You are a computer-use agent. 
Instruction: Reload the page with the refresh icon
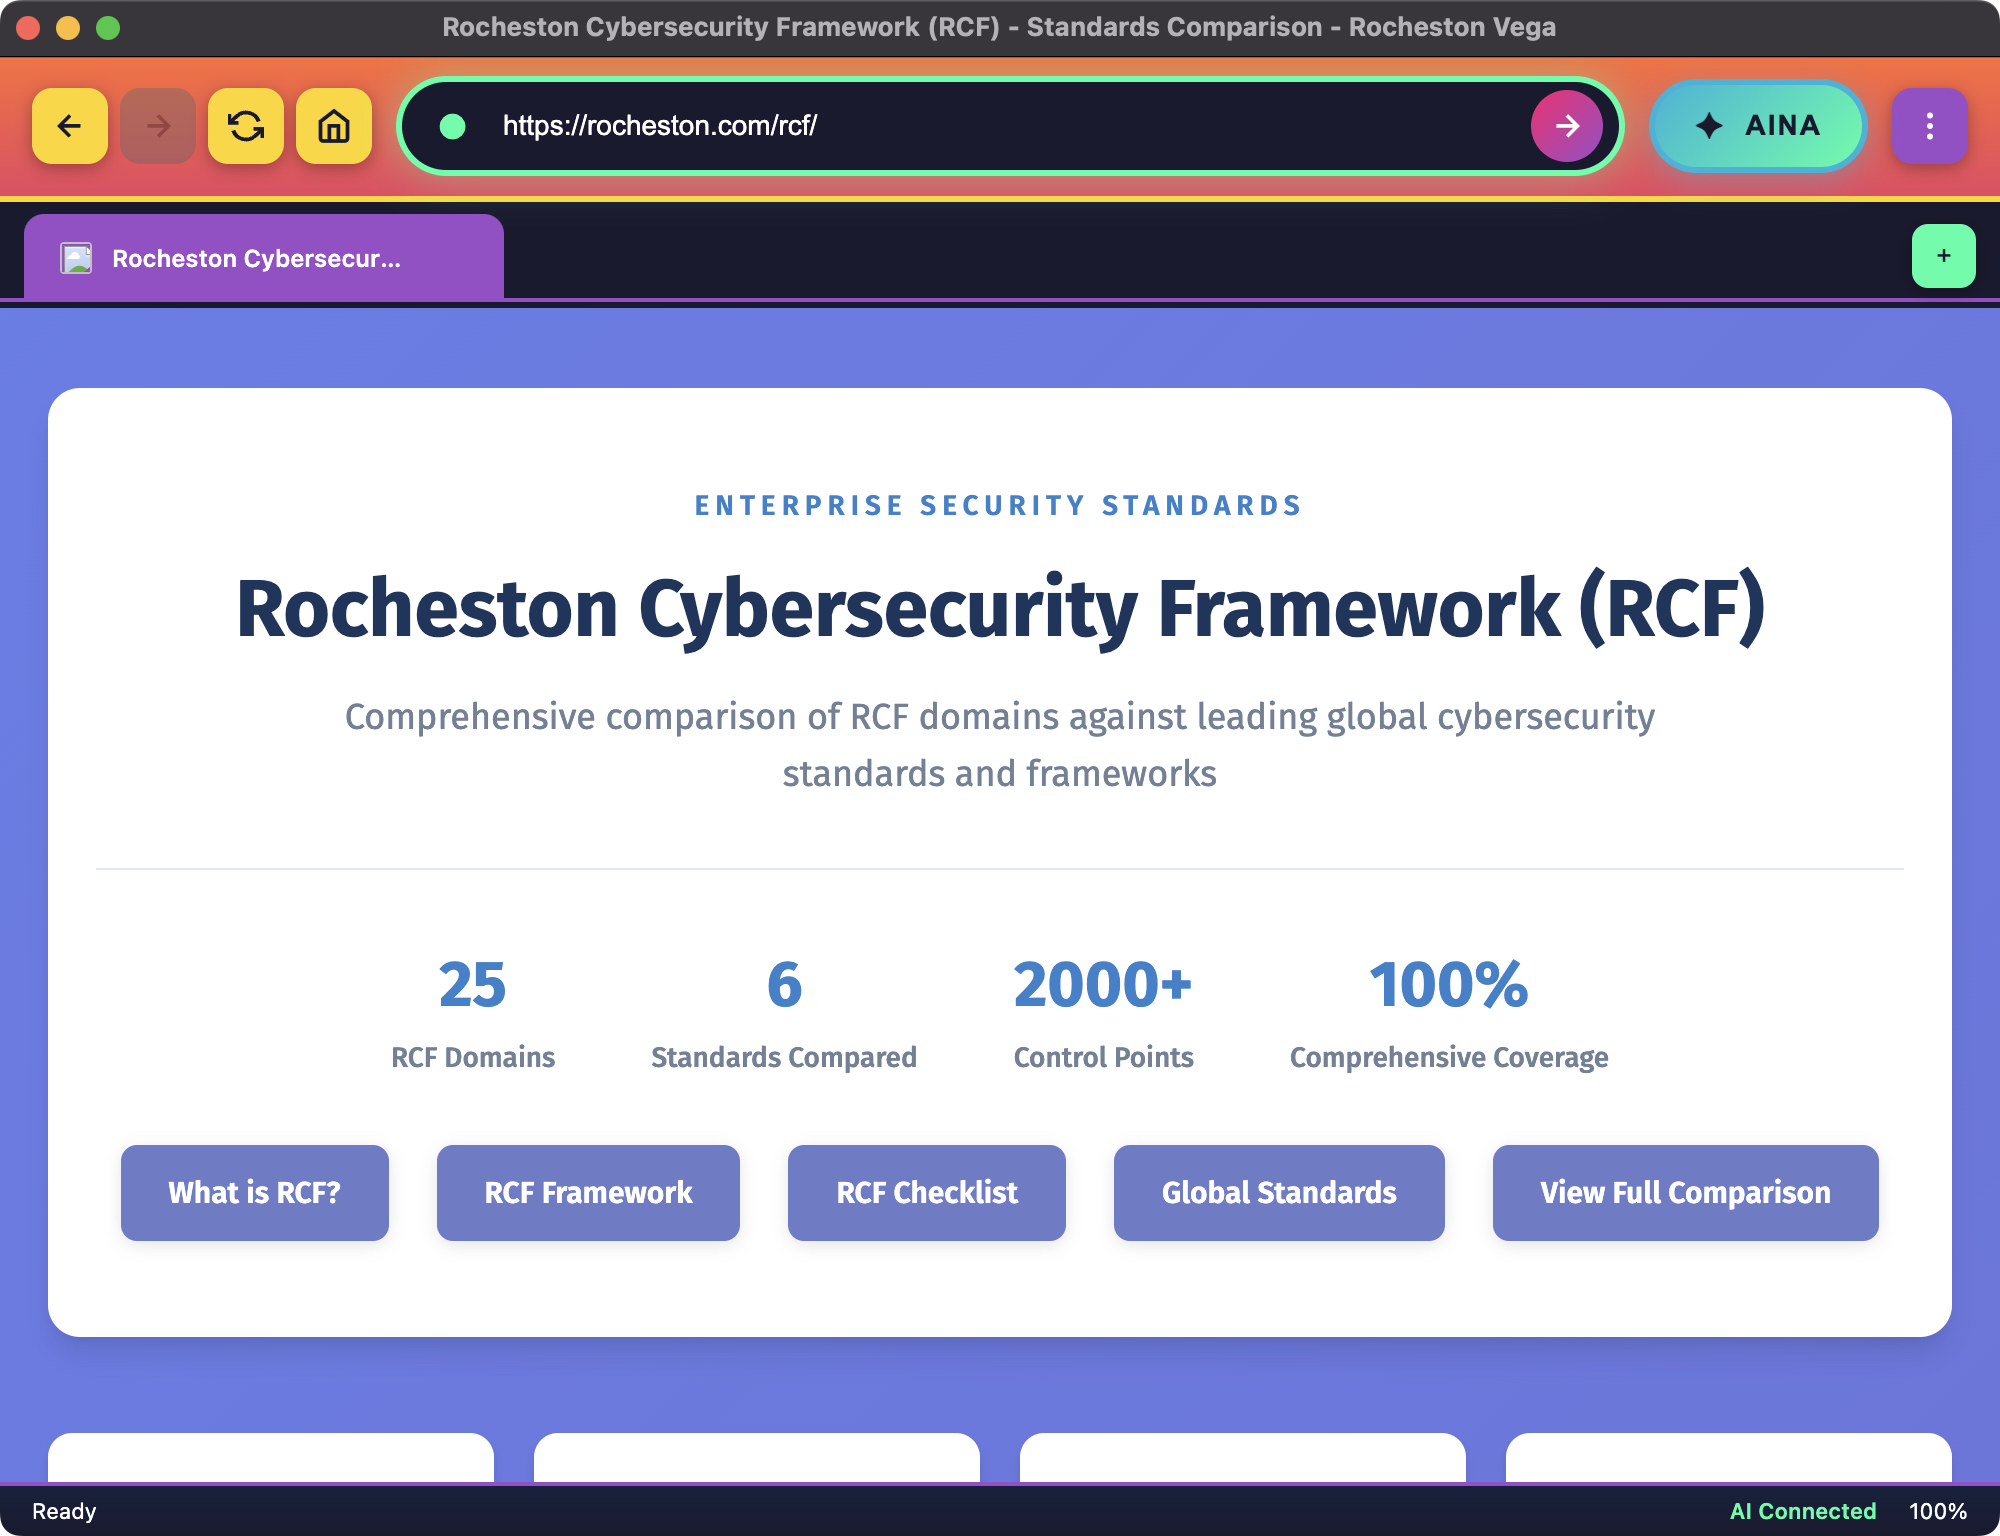pos(245,126)
